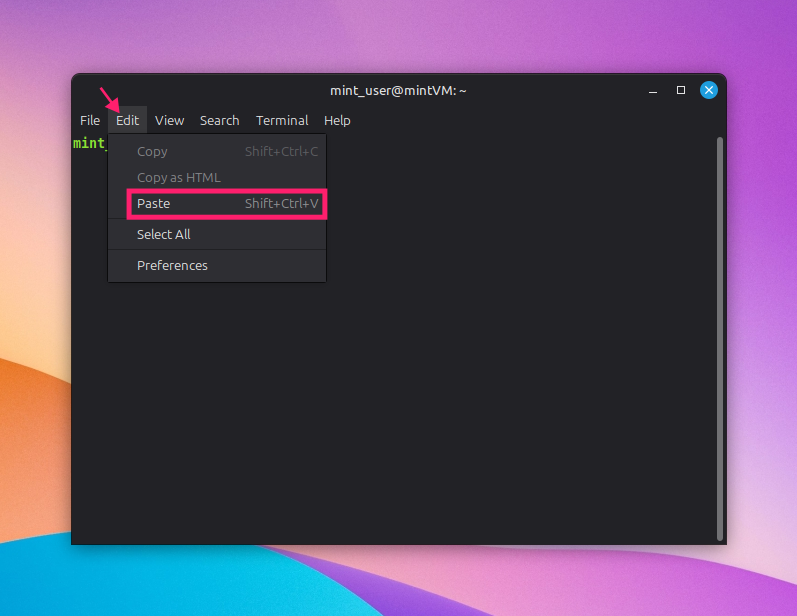This screenshot has height=616, width=797.
Task: Click Select All in Edit menu
Action: click(x=217, y=234)
